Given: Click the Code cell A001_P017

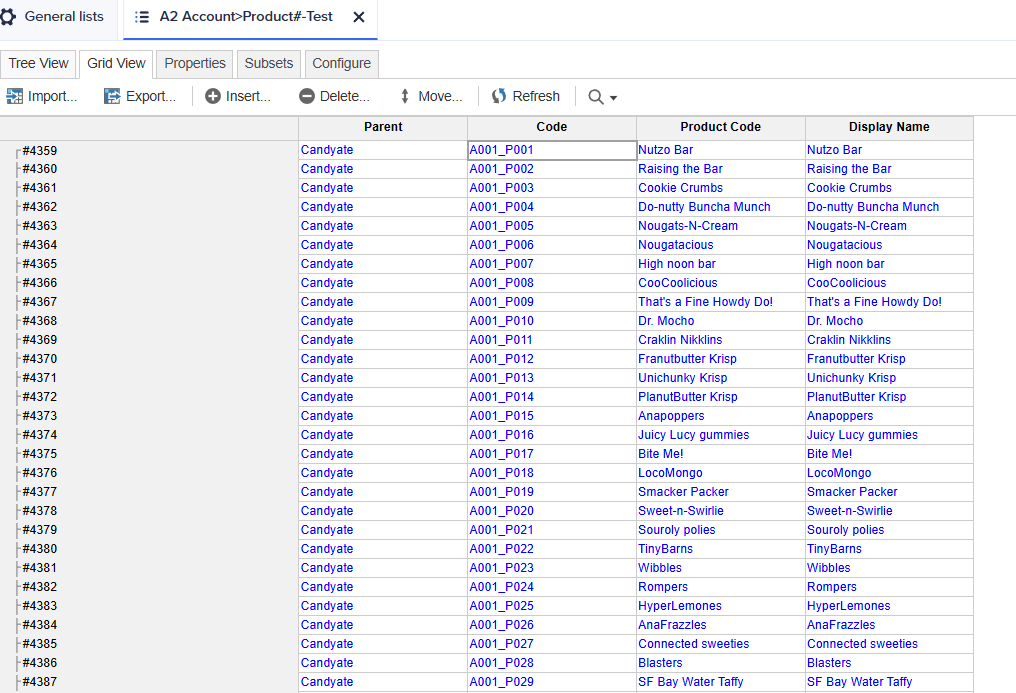Looking at the screenshot, I should [552, 454].
